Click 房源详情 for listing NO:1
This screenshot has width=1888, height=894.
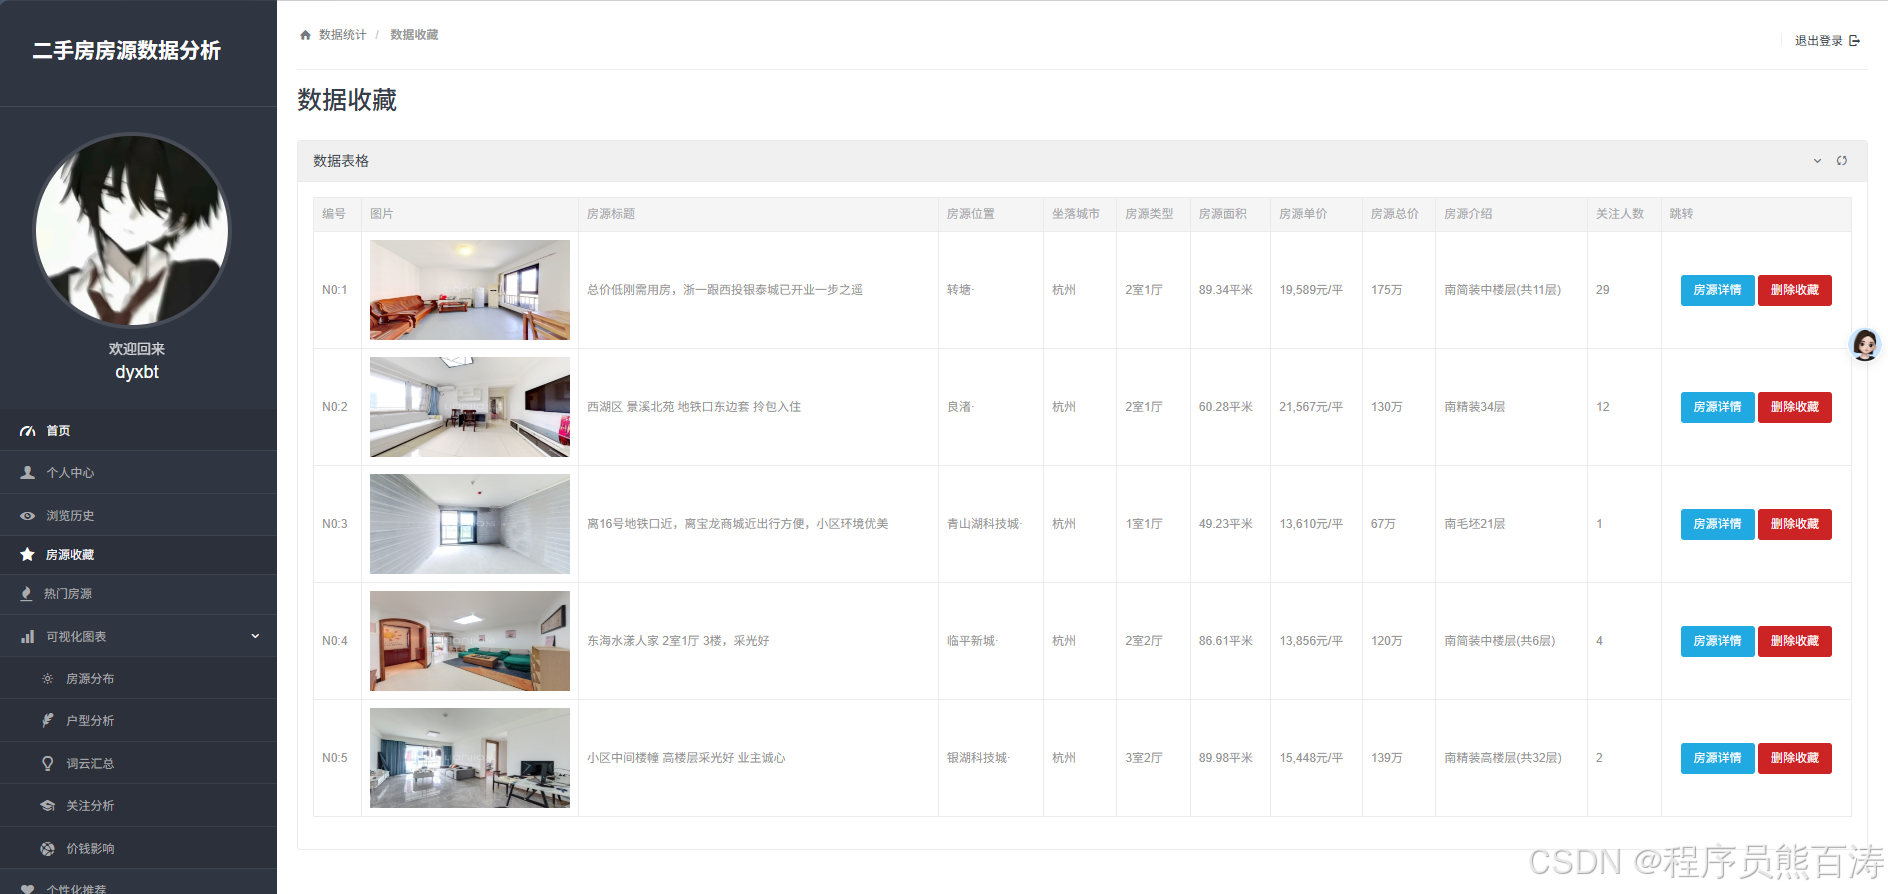pos(1717,290)
